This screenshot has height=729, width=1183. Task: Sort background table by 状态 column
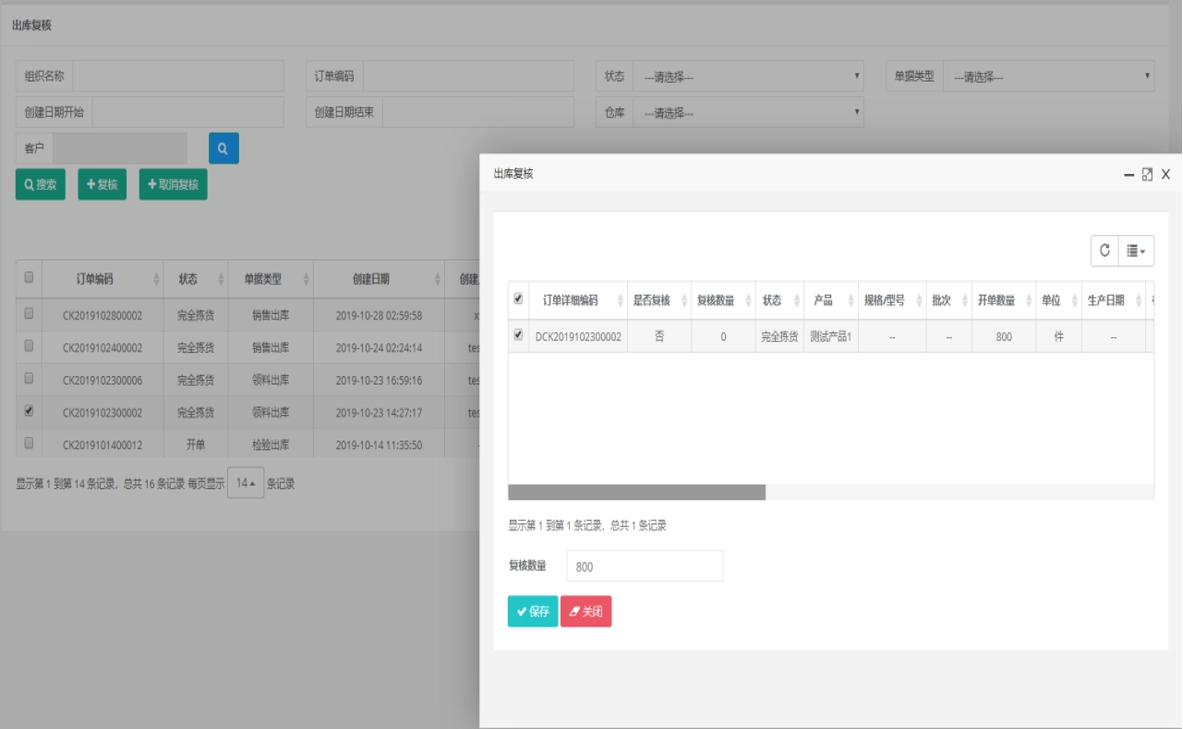(195, 279)
